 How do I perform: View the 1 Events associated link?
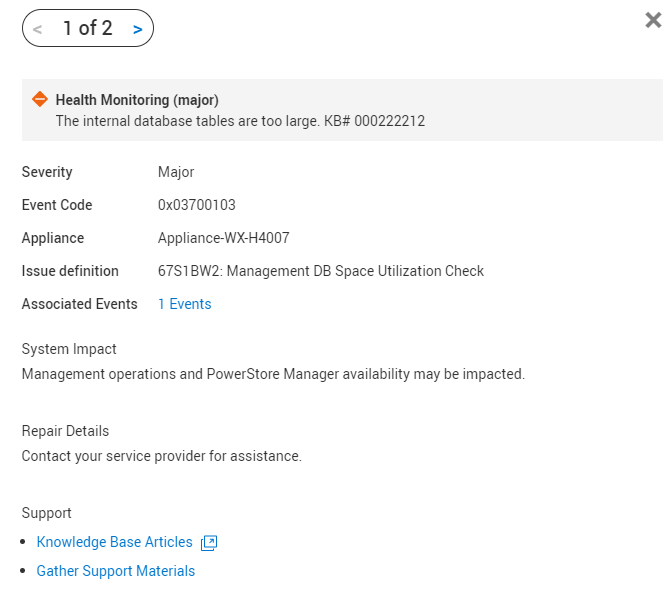pyautogui.click(x=184, y=304)
